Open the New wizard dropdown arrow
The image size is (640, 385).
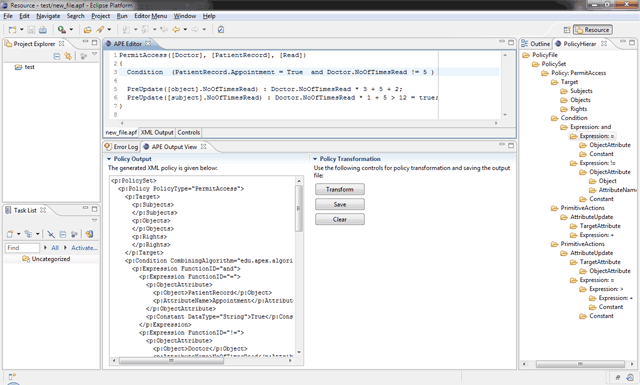click(22, 30)
